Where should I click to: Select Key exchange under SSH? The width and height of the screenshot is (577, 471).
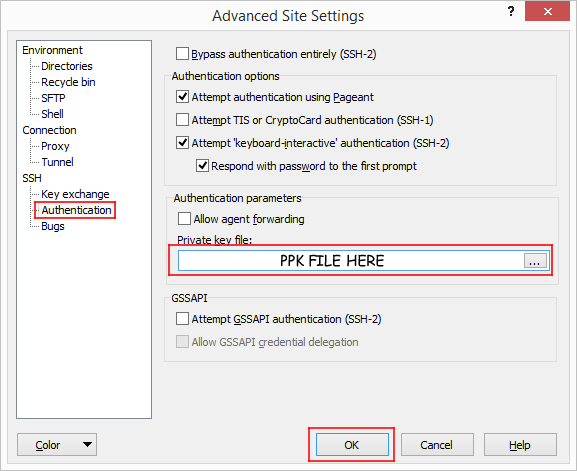click(75, 194)
